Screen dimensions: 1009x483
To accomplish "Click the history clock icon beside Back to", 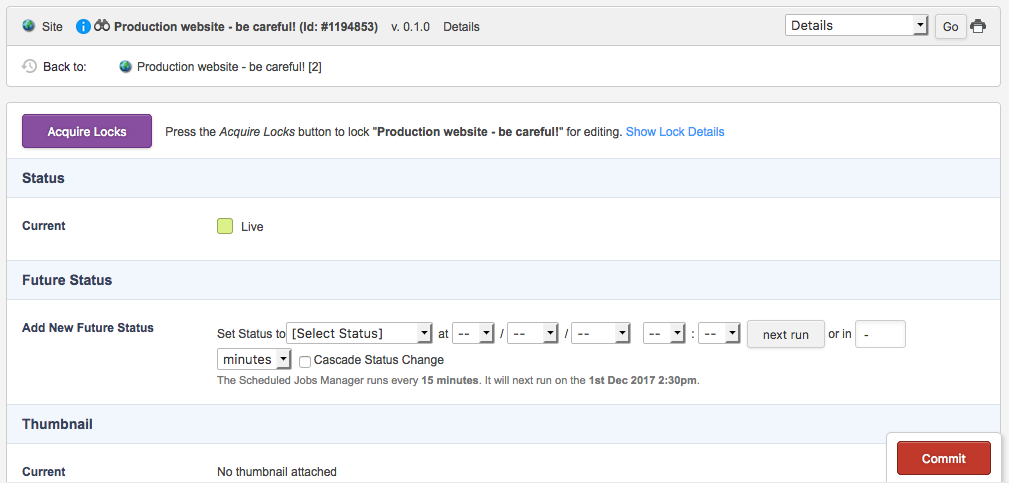I will (x=30, y=67).
